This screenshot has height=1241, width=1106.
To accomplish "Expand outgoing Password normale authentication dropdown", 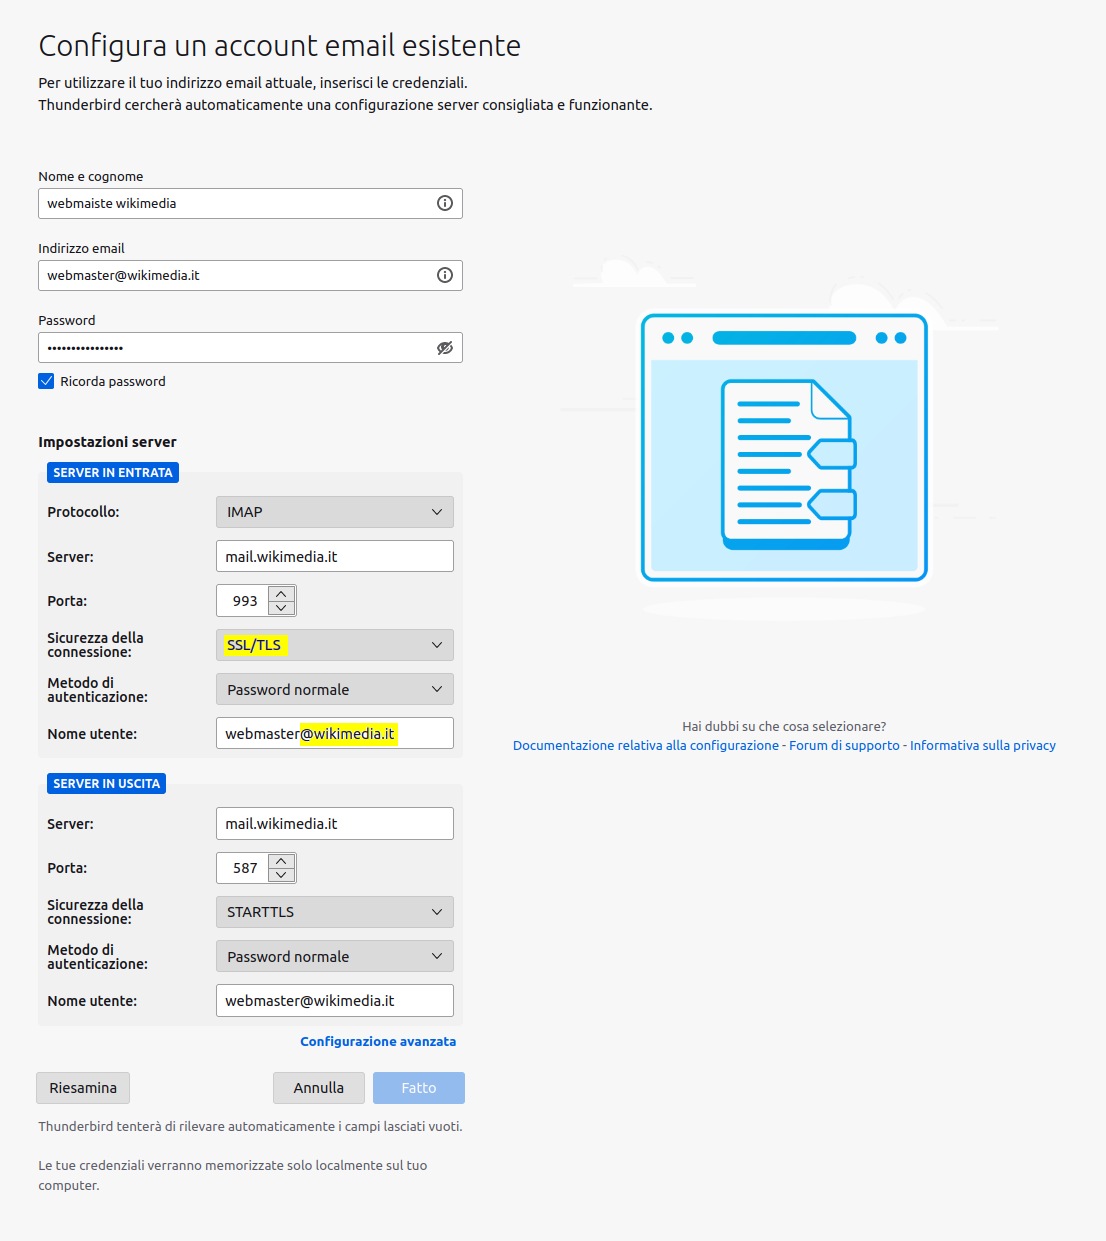I will (x=334, y=957).
